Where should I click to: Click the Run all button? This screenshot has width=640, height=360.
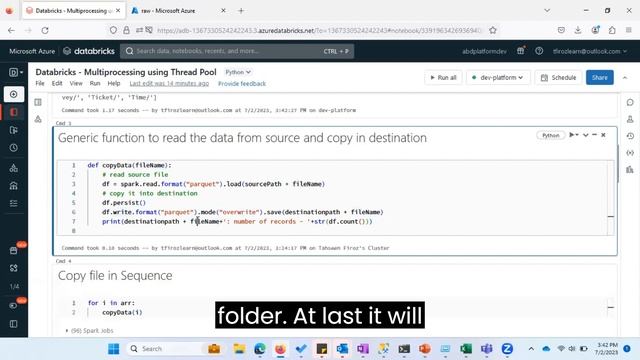point(443,78)
